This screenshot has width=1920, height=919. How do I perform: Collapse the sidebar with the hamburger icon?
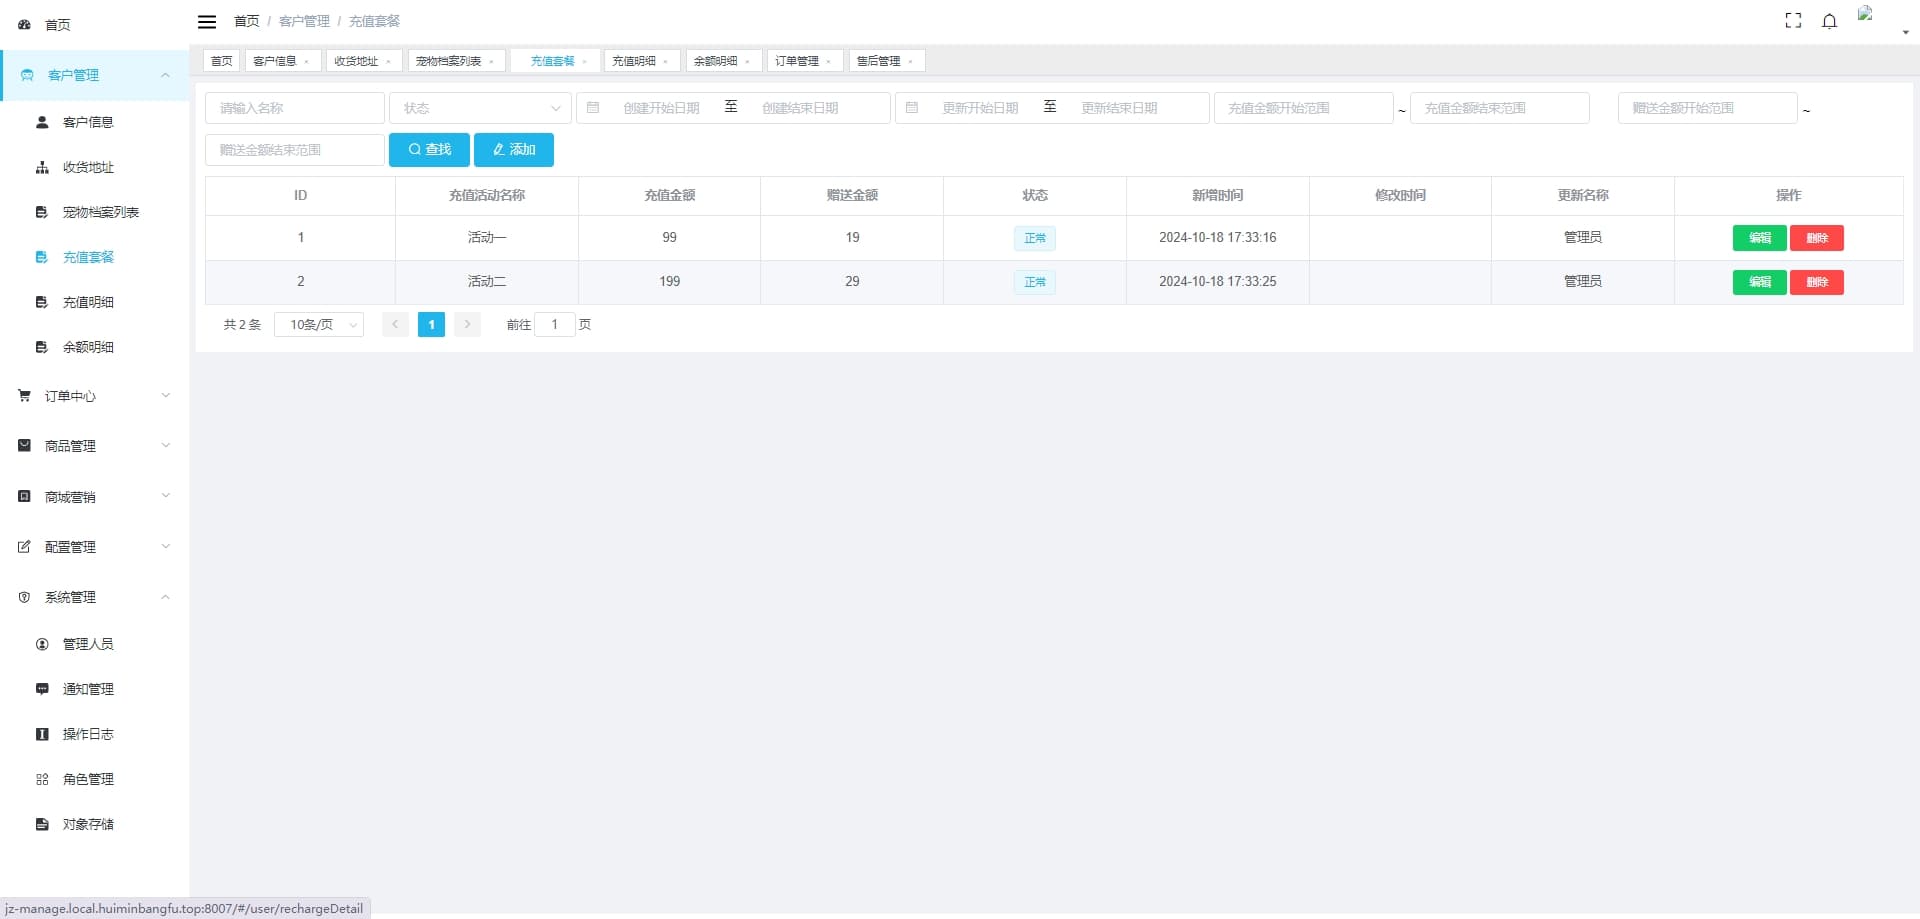pyautogui.click(x=207, y=22)
